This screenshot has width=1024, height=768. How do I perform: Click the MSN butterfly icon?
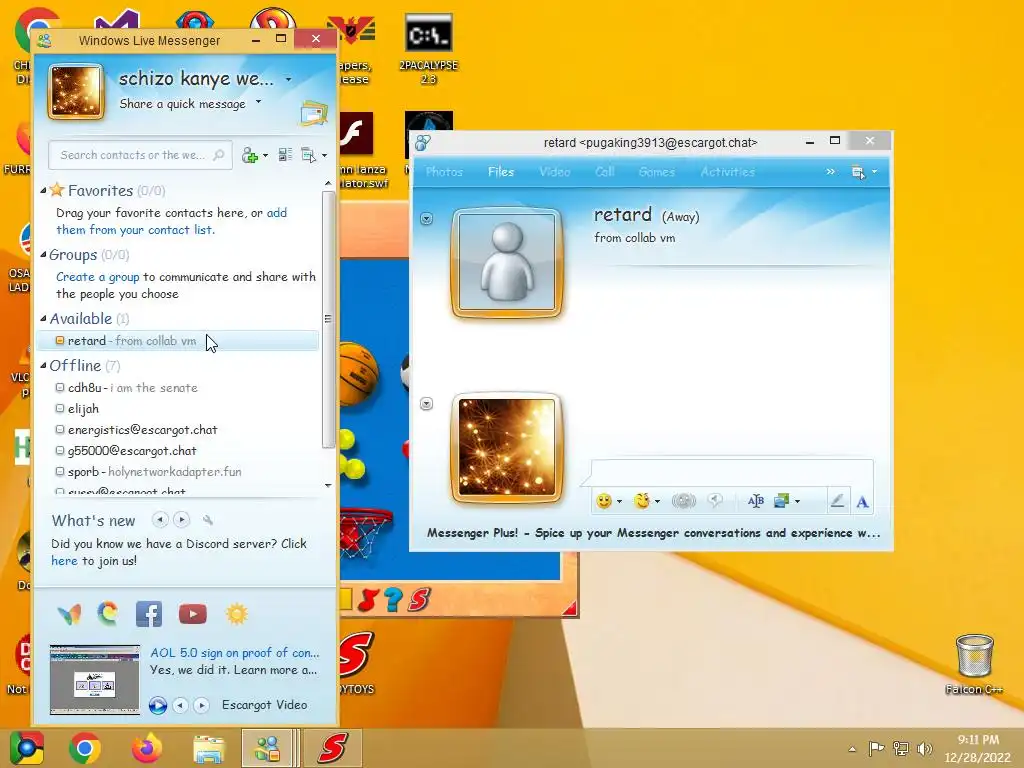click(69, 614)
